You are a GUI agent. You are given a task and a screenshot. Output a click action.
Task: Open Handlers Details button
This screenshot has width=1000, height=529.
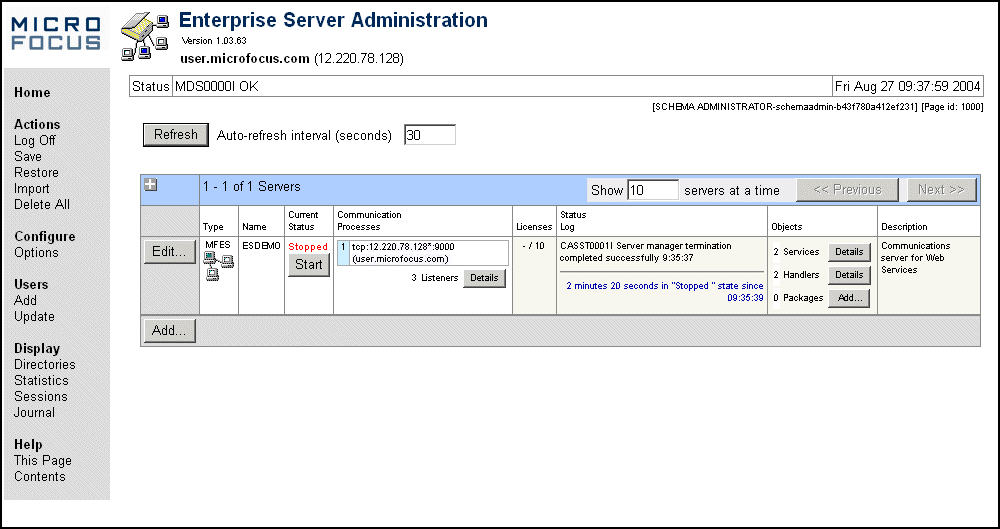[849, 275]
